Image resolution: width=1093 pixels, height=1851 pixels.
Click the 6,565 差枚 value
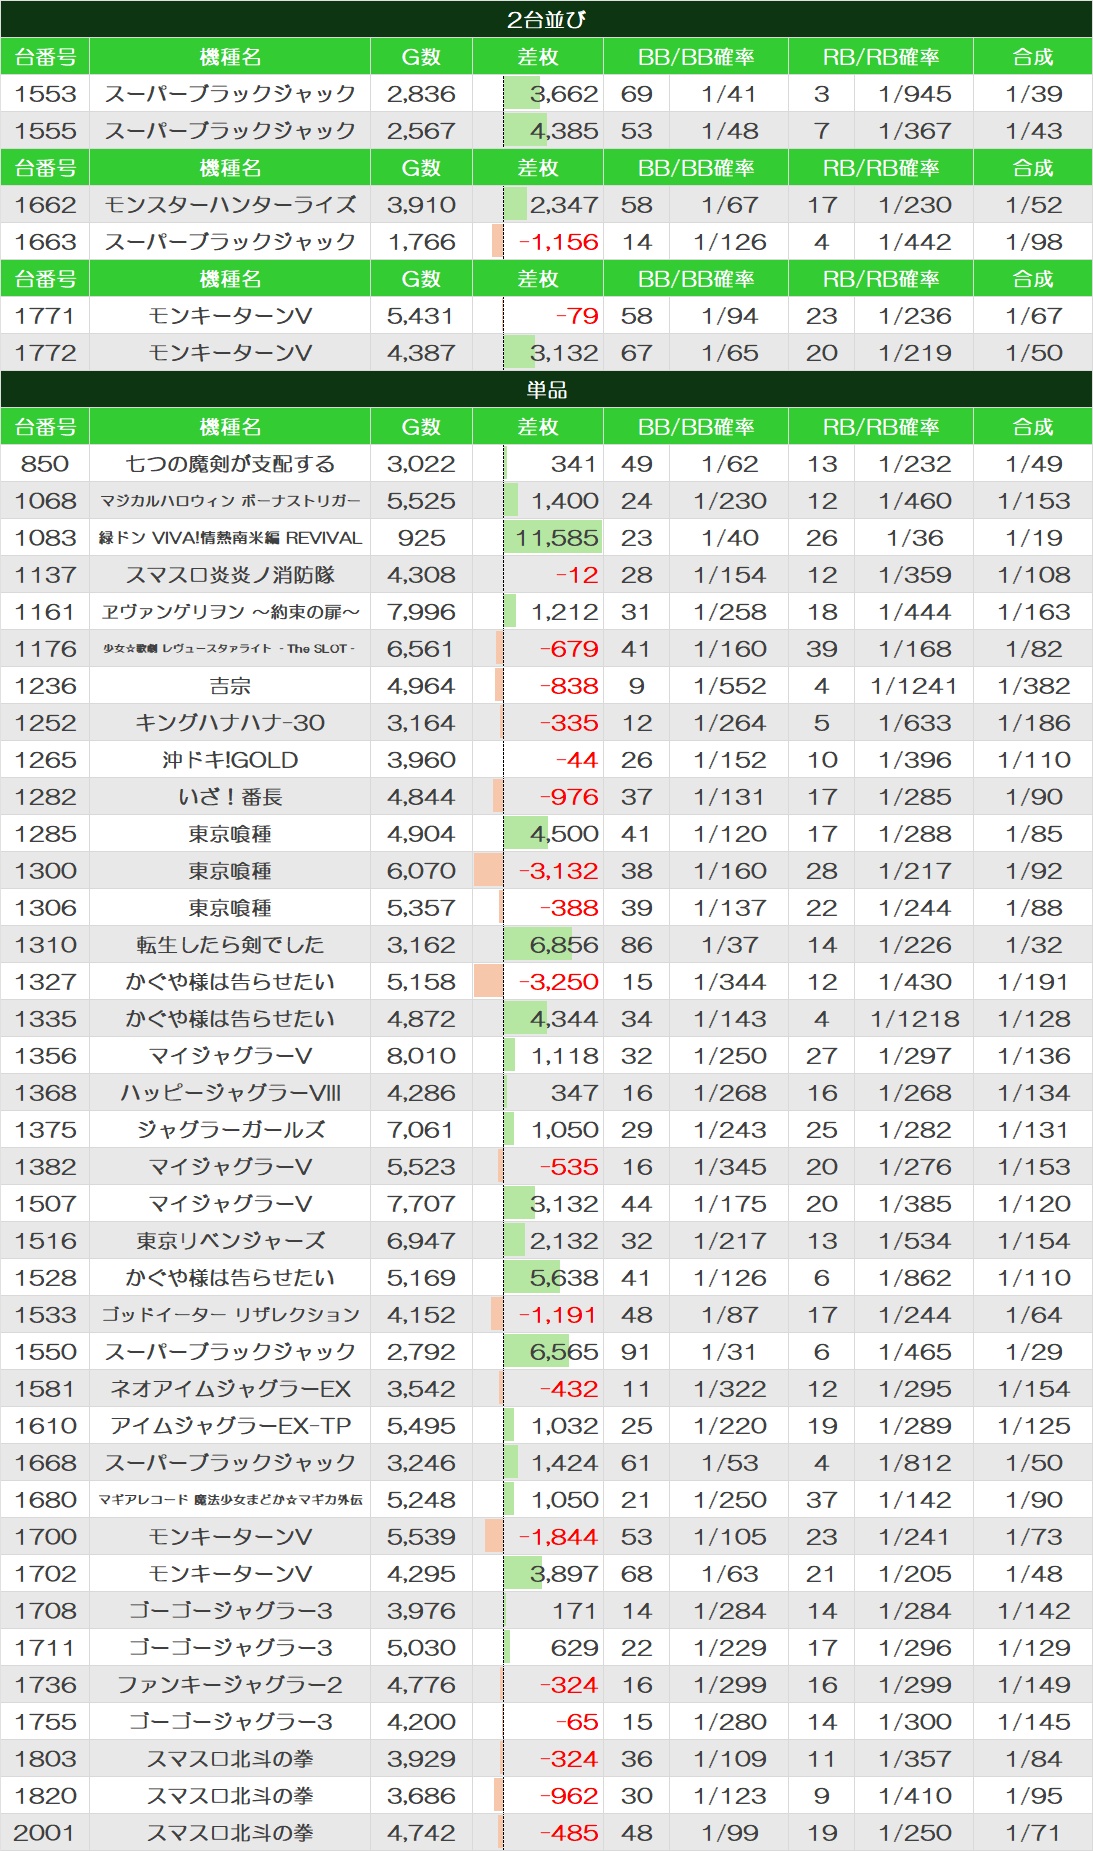(564, 1352)
